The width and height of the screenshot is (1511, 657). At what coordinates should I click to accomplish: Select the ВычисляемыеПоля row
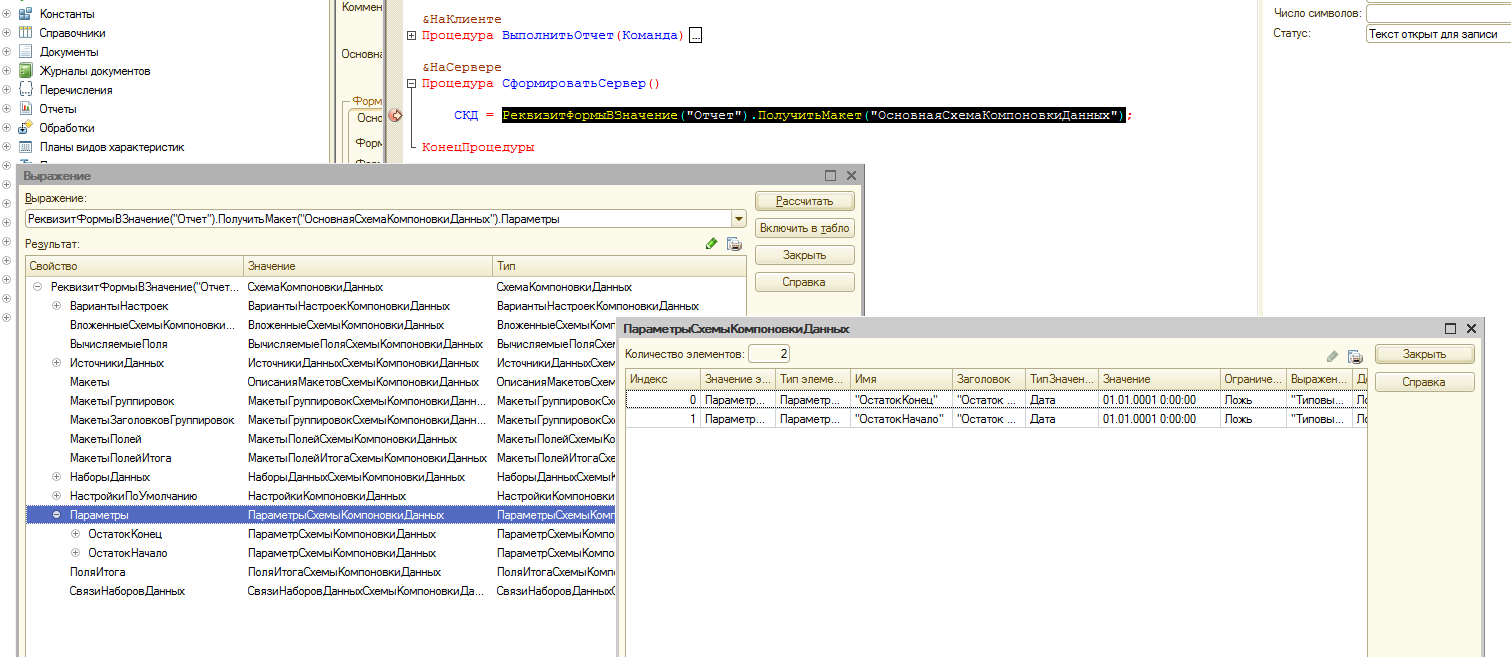(320, 344)
